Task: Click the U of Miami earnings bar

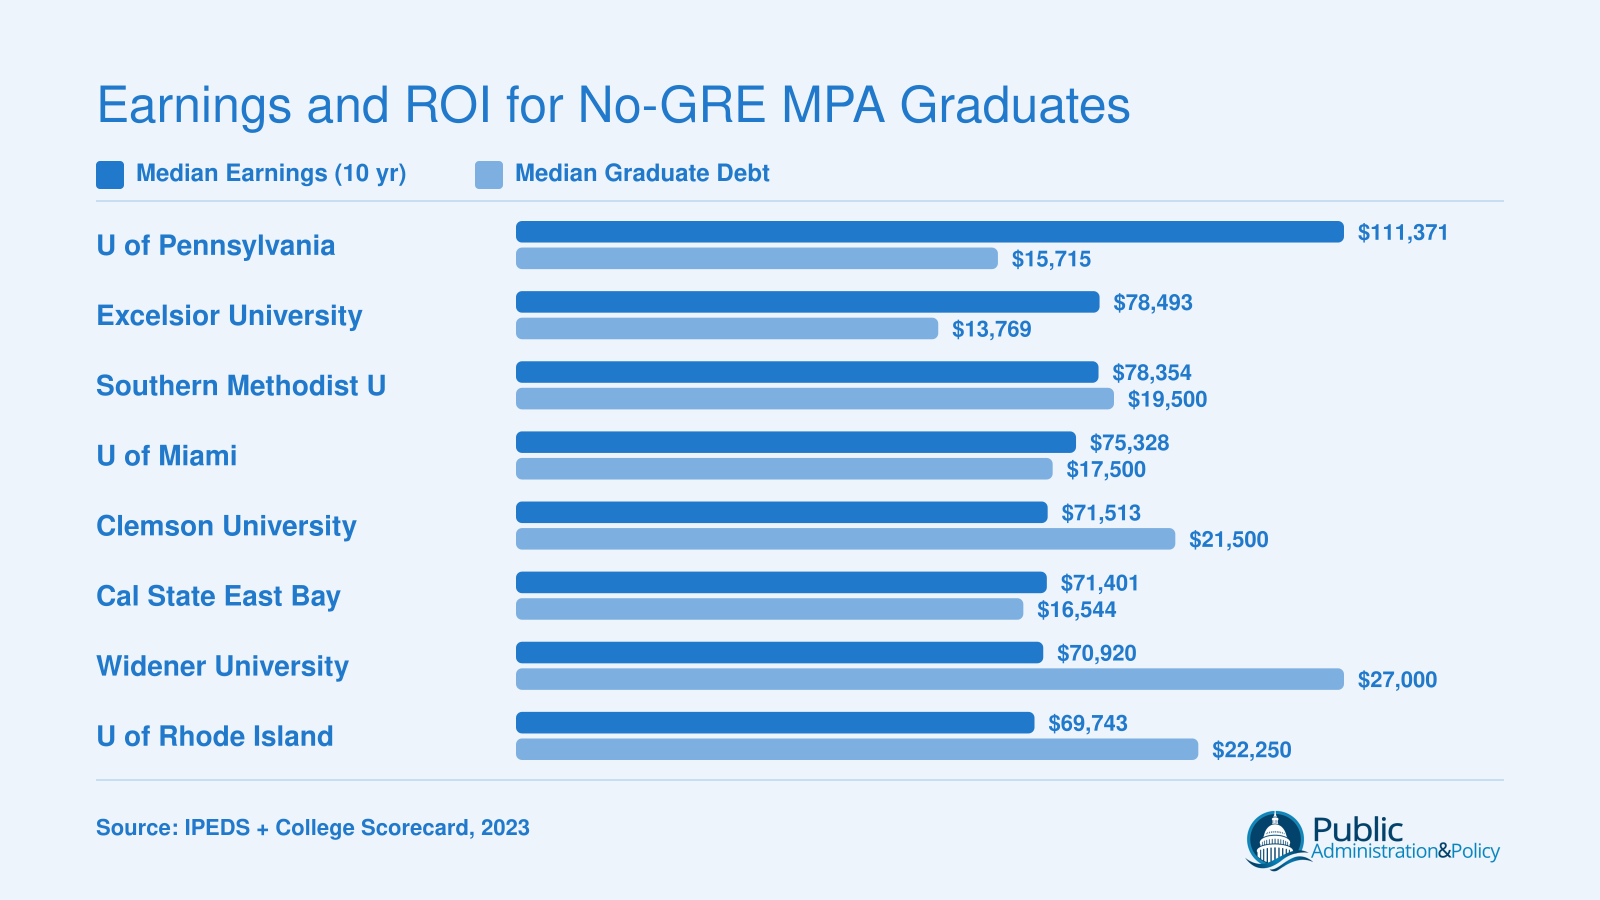Action: (x=796, y=442)
